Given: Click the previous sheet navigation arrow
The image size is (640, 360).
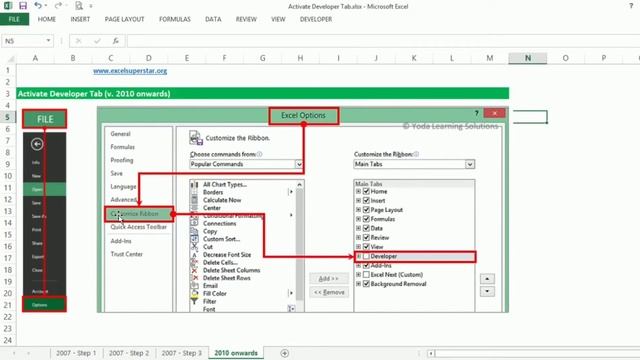Looking at the screenshot, I should point(14,353).
